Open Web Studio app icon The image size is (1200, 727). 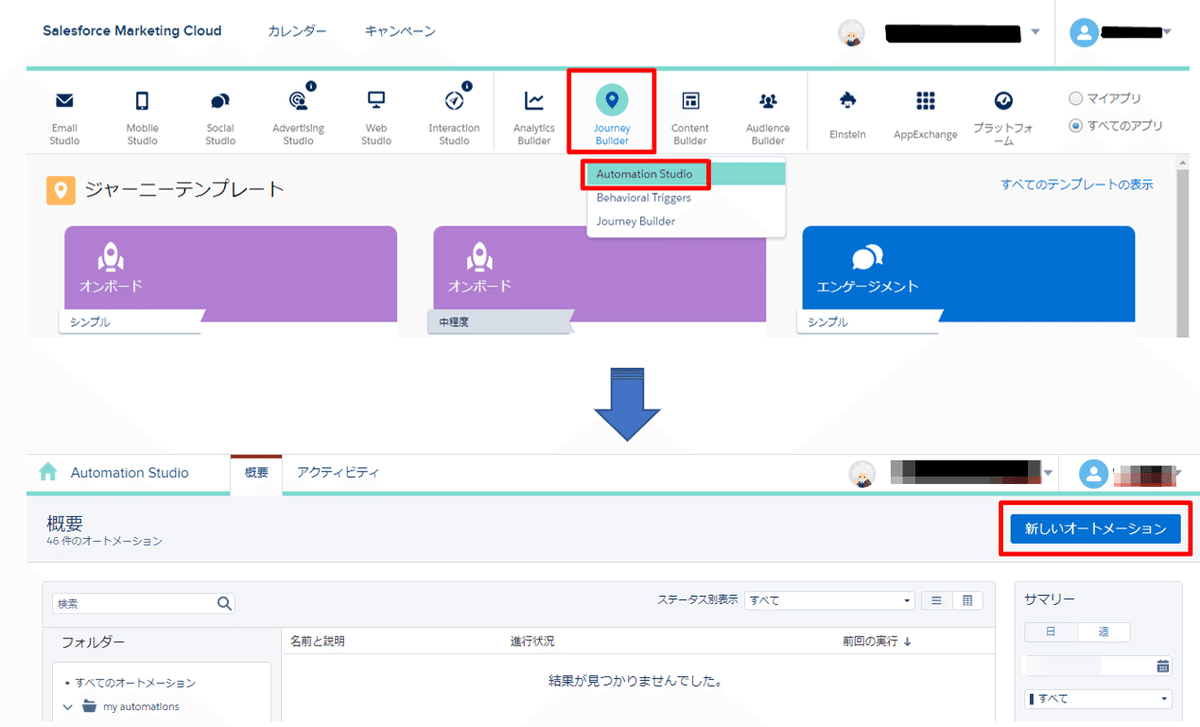[376, 101]
